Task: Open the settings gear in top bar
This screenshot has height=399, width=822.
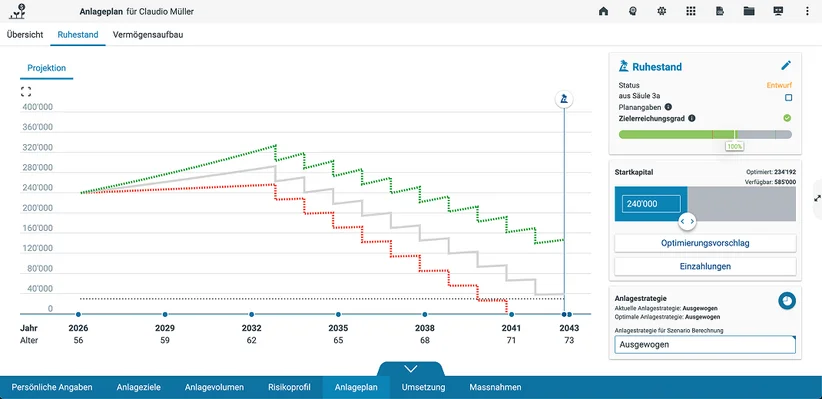Action: click(662, 11)
